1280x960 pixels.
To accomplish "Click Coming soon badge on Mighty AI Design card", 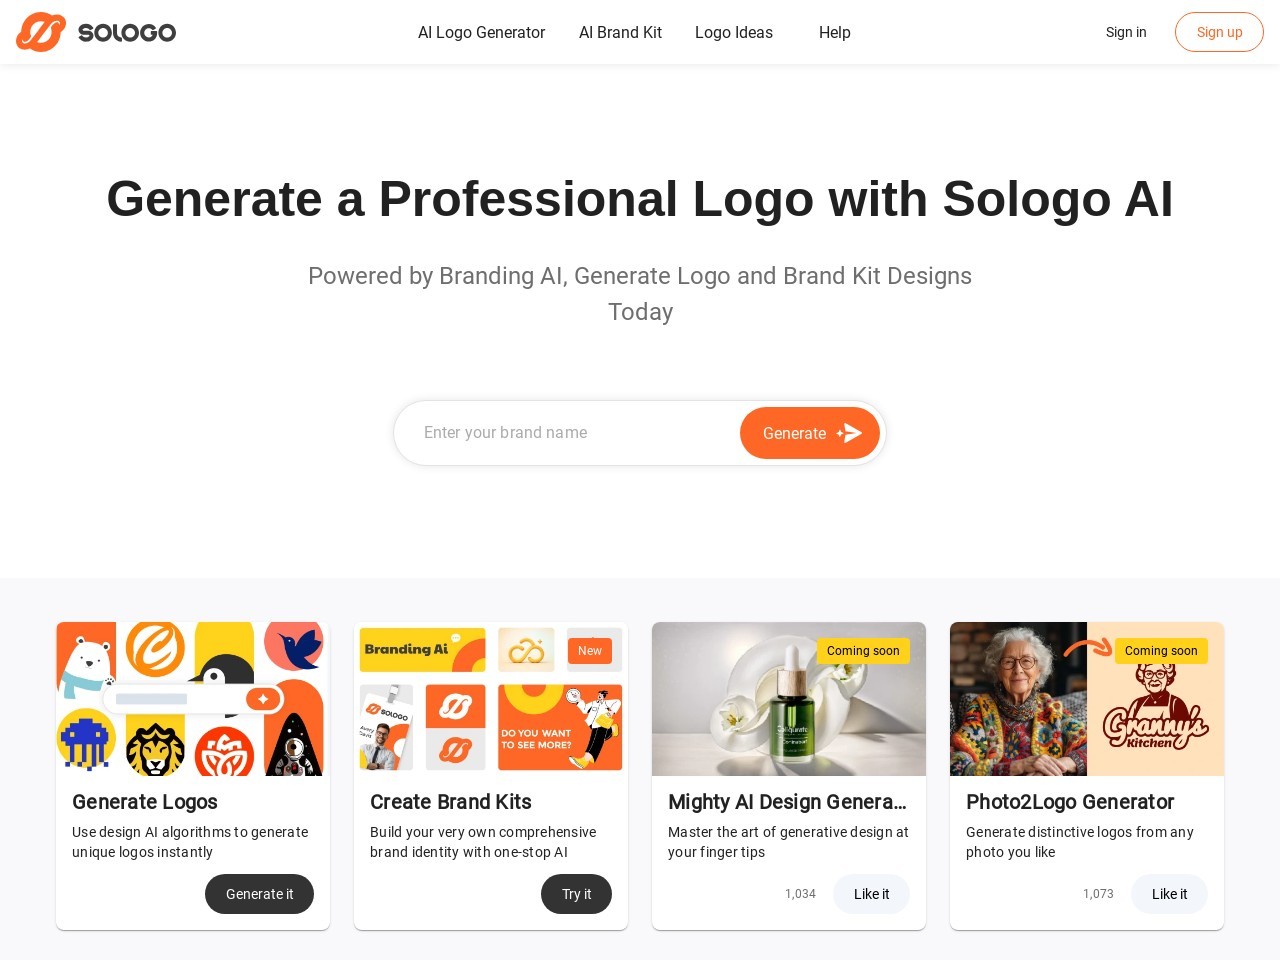I will (x=863, y=651).
